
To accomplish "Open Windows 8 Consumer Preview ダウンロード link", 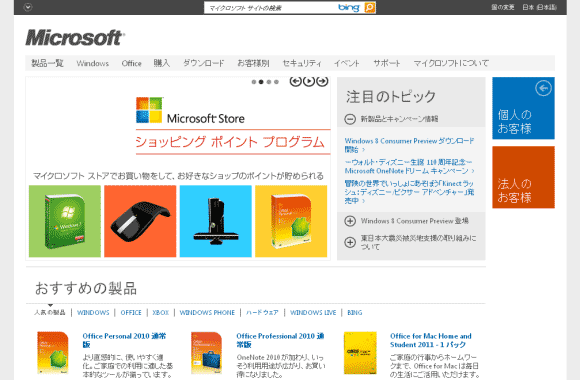I will 409,145.
